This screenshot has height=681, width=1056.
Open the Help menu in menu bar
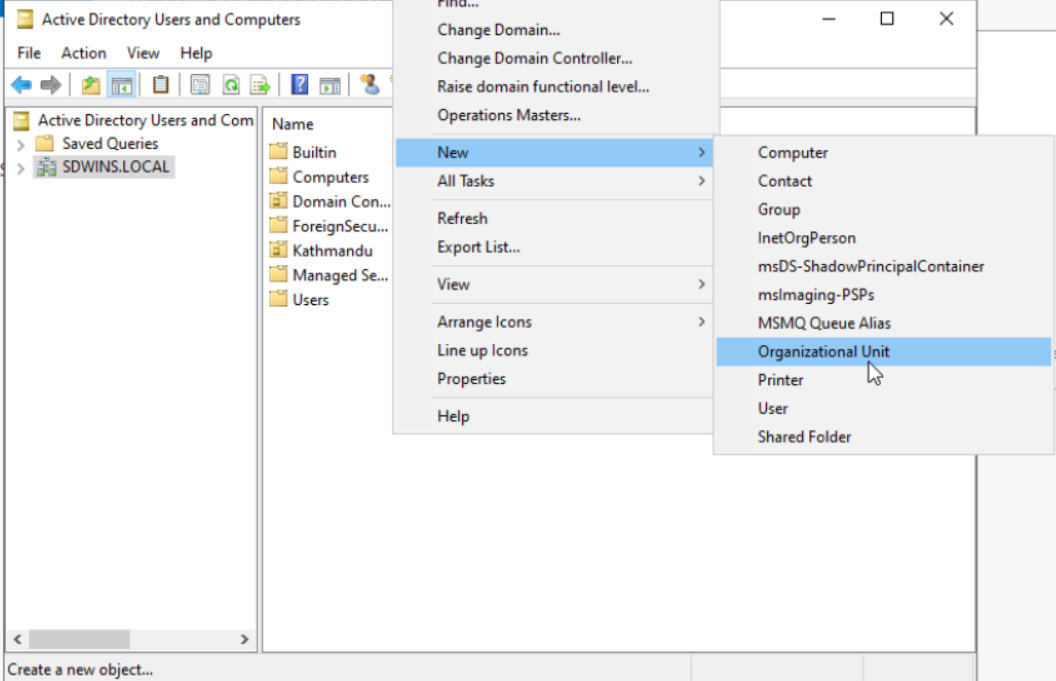(x=196, y=53)
